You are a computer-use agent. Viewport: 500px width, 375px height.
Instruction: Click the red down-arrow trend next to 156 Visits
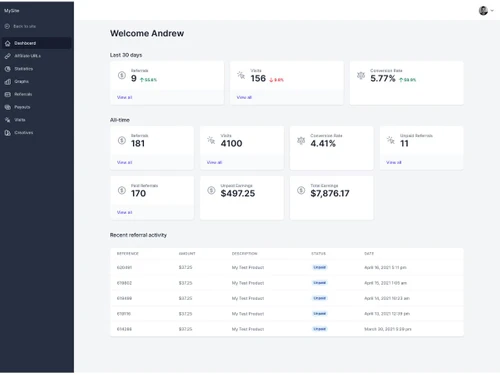[x=276, y=80]
